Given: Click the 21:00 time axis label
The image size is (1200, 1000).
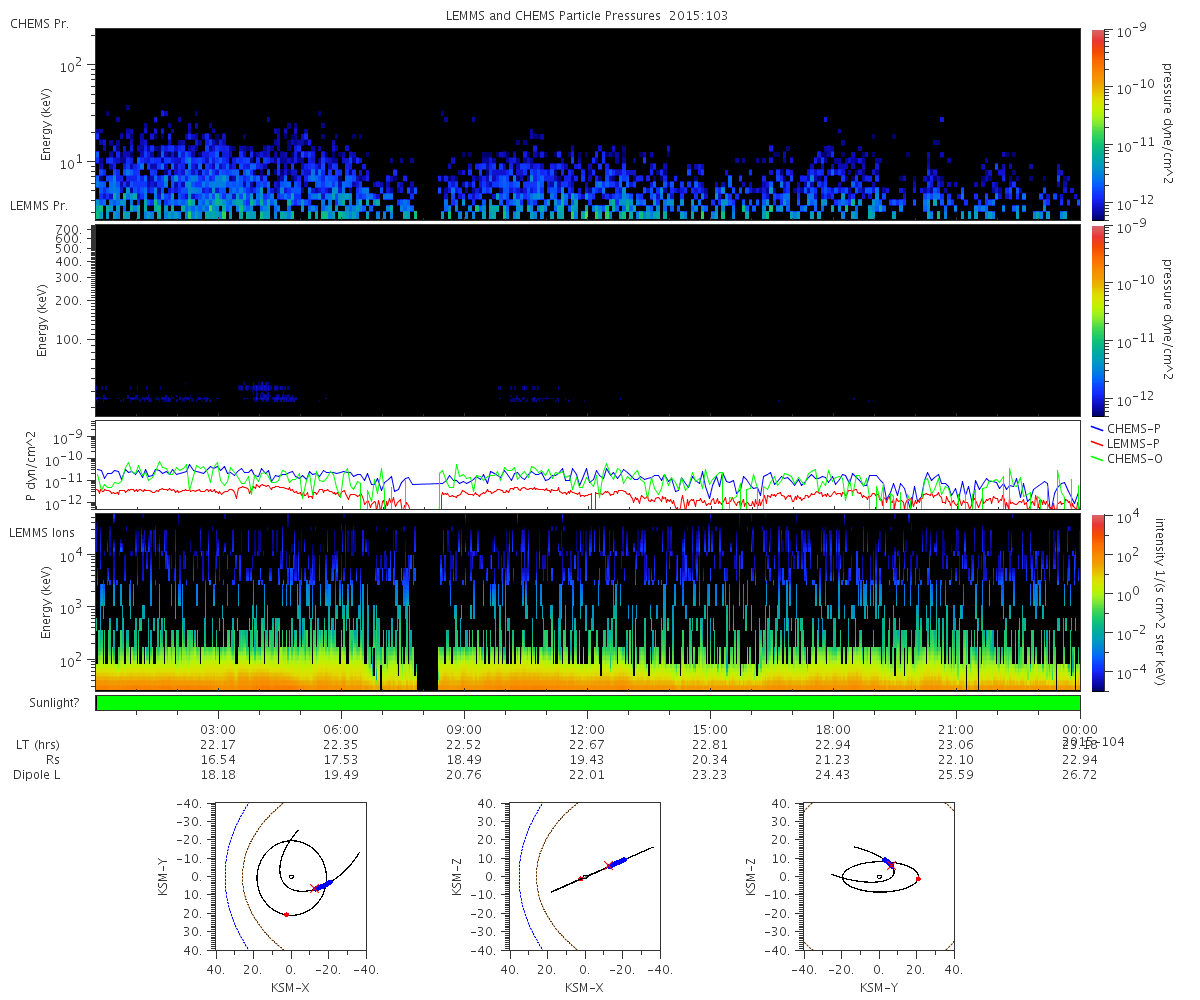Looking at the screenshot, I should point(956,729).
